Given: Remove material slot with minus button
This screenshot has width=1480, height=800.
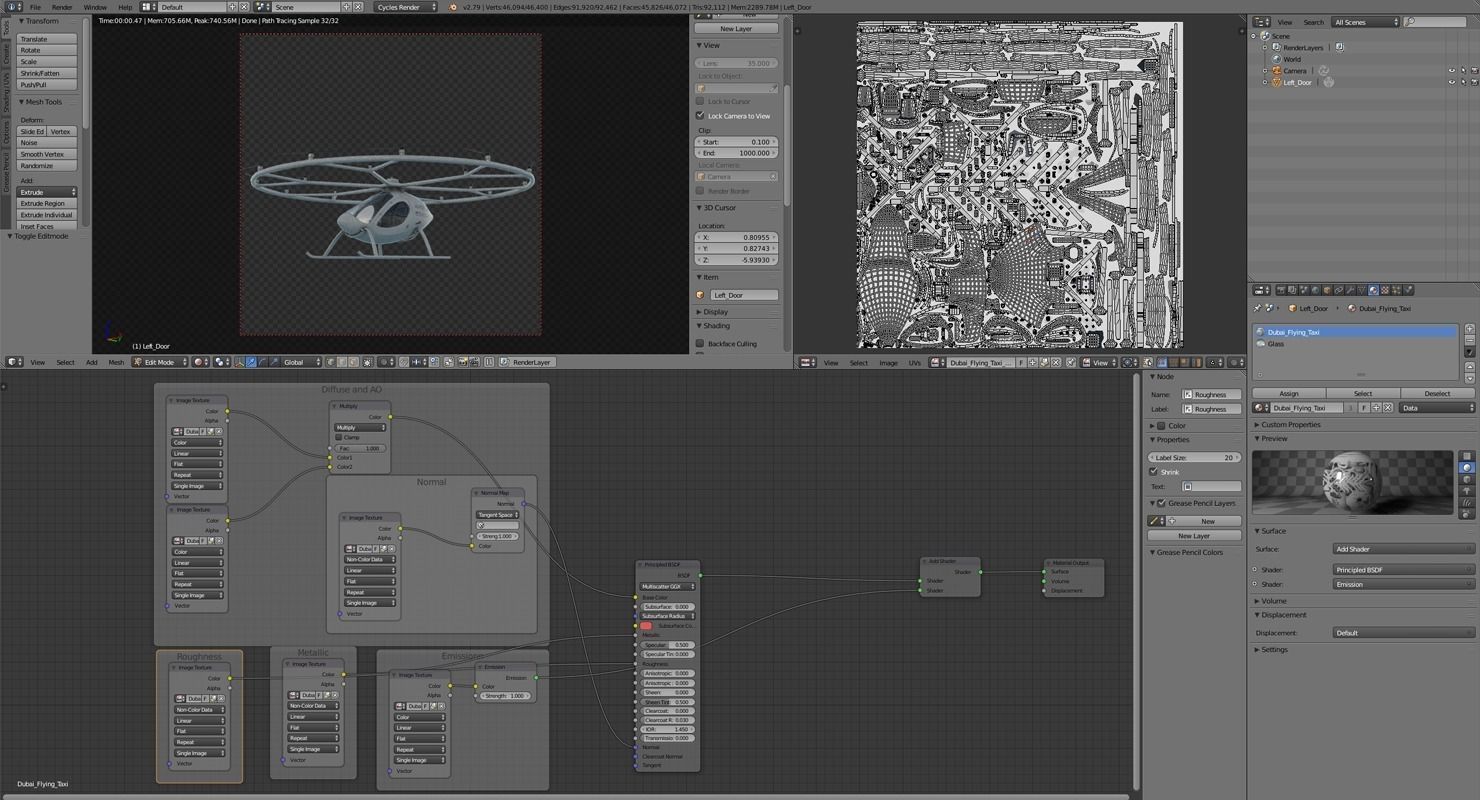Looking at the screenshot, I should click(x=1470, y=340).
